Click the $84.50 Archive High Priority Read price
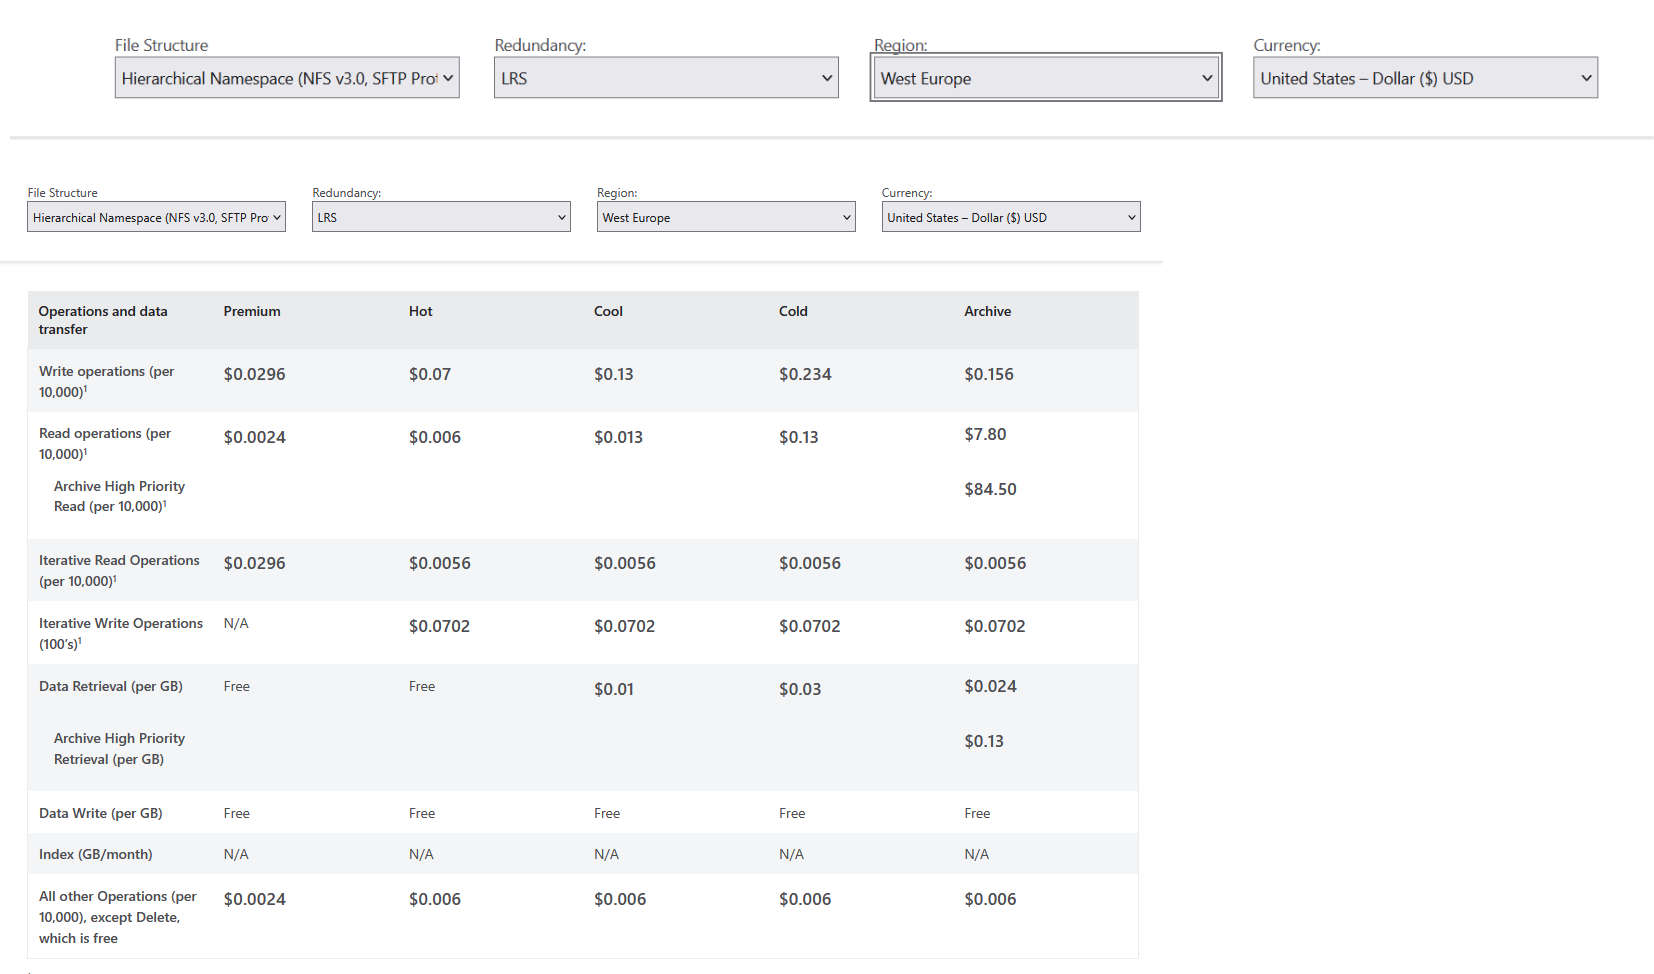Viewport: 1654px width, 974px height. [990, 489]
